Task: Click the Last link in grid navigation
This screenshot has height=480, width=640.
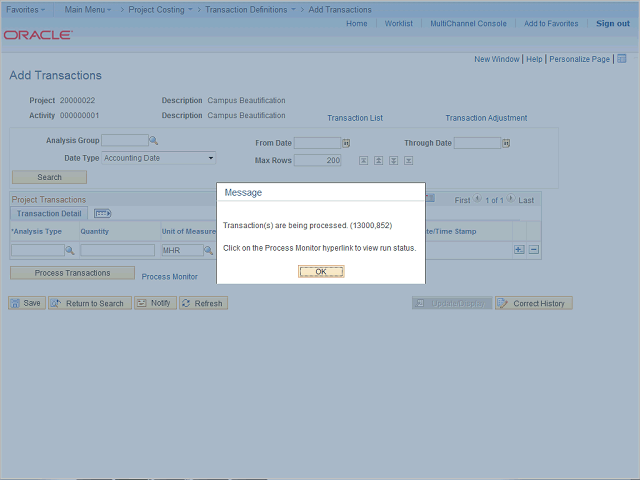Action: pos(526,200)
